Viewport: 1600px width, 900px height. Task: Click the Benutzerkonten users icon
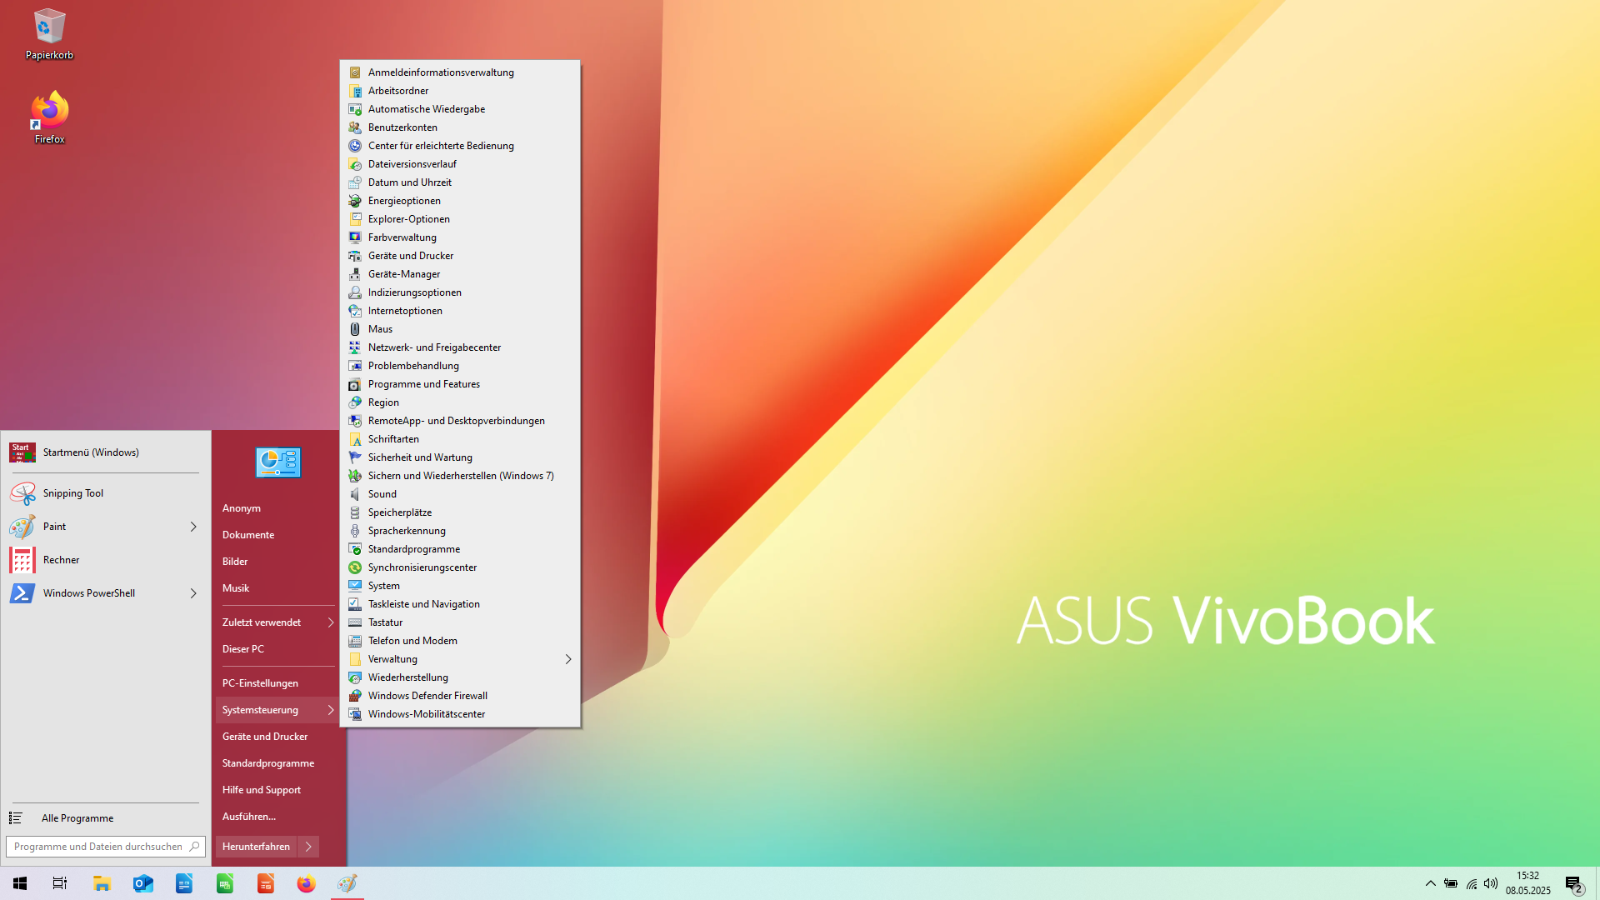[x=355, y=127]
